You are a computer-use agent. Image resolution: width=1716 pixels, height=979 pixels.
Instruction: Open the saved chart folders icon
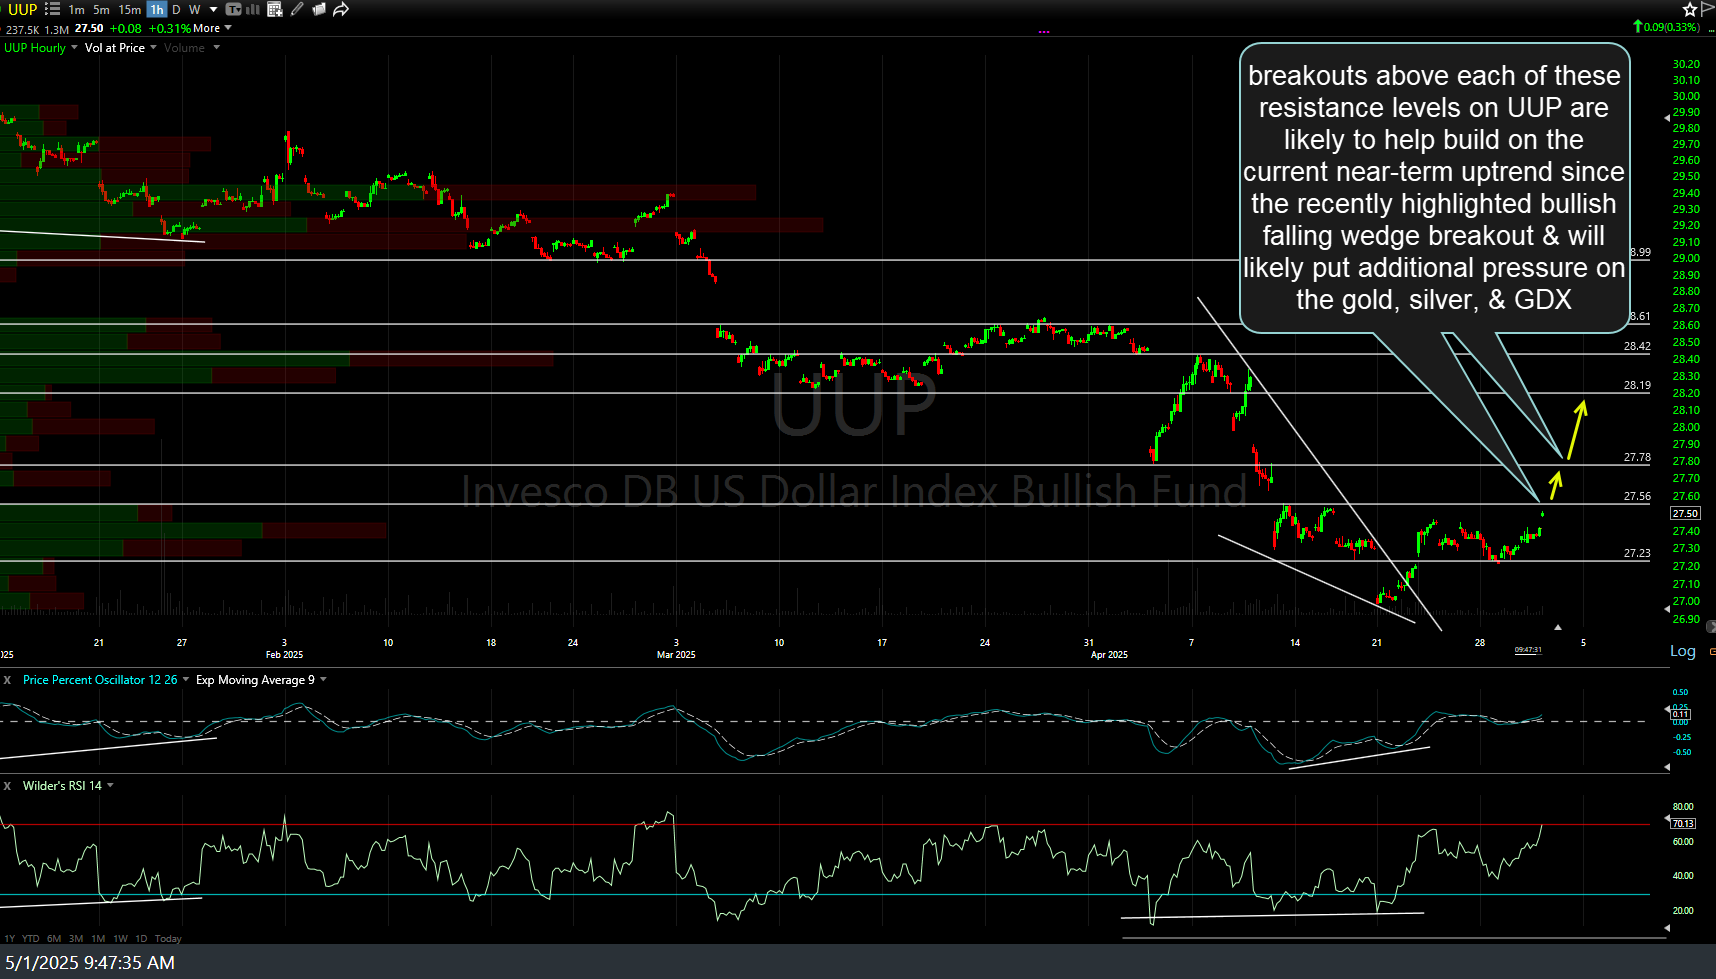(x=319, y=9)
